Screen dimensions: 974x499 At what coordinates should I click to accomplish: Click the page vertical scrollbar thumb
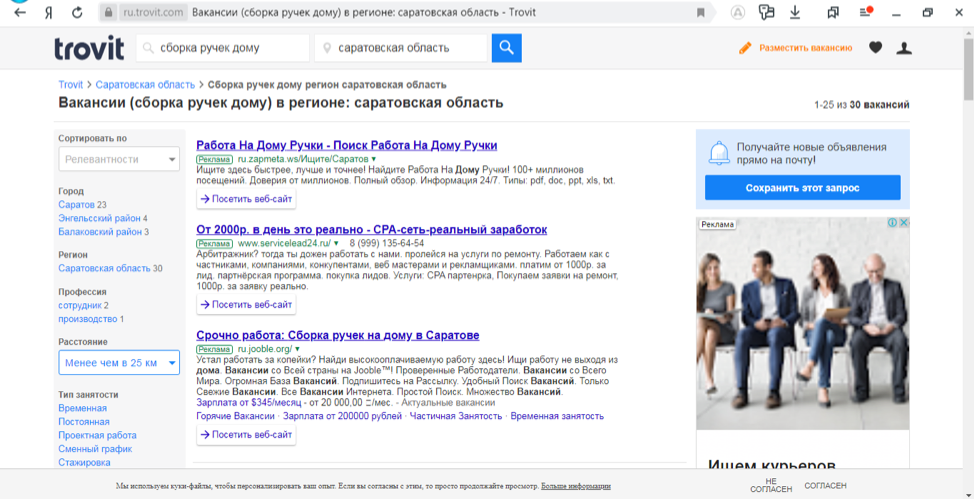tap(967, 70)
